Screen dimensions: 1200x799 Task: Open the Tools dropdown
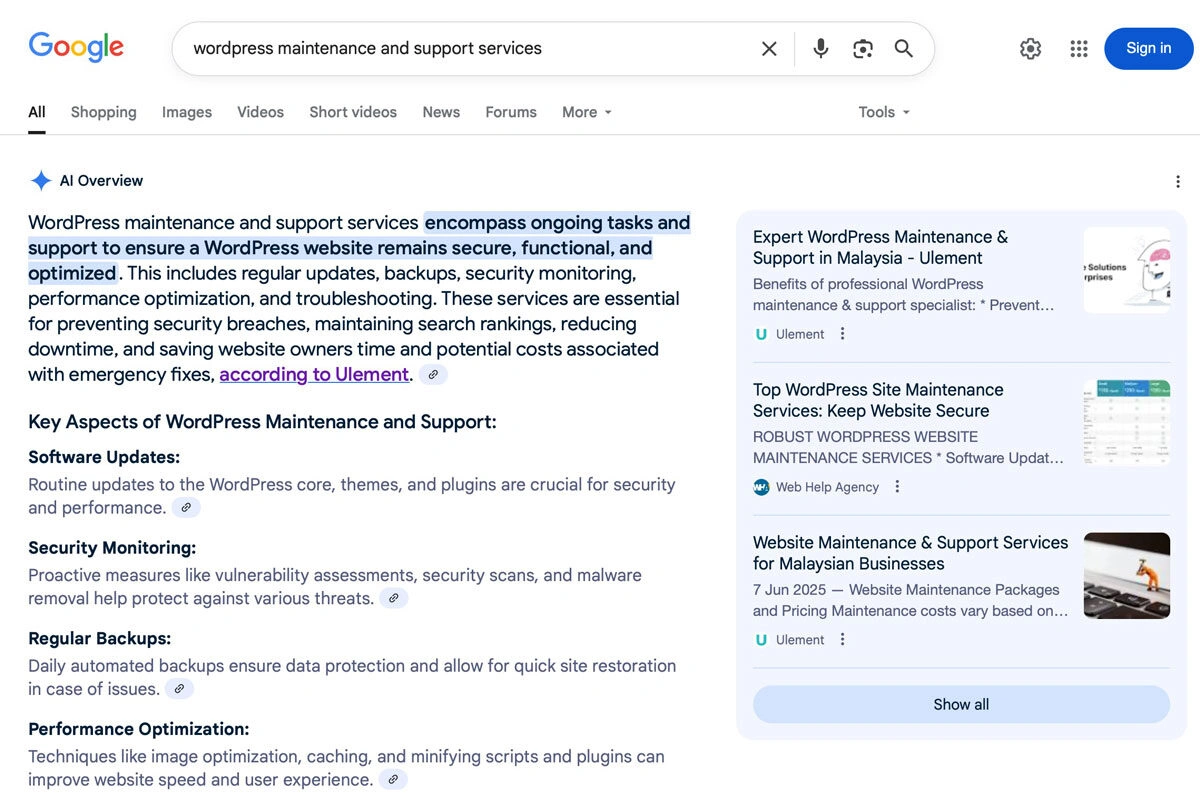point(884,112)
